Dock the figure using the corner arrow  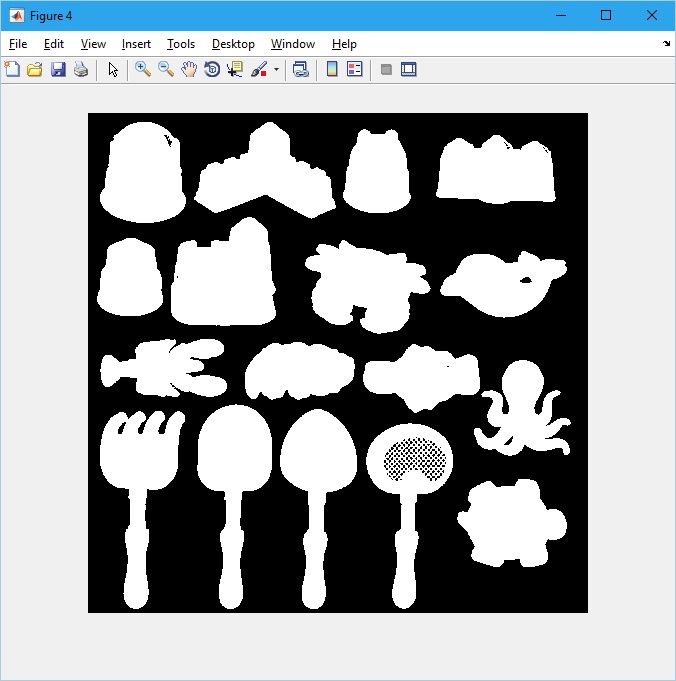click(x=666, y=44)
